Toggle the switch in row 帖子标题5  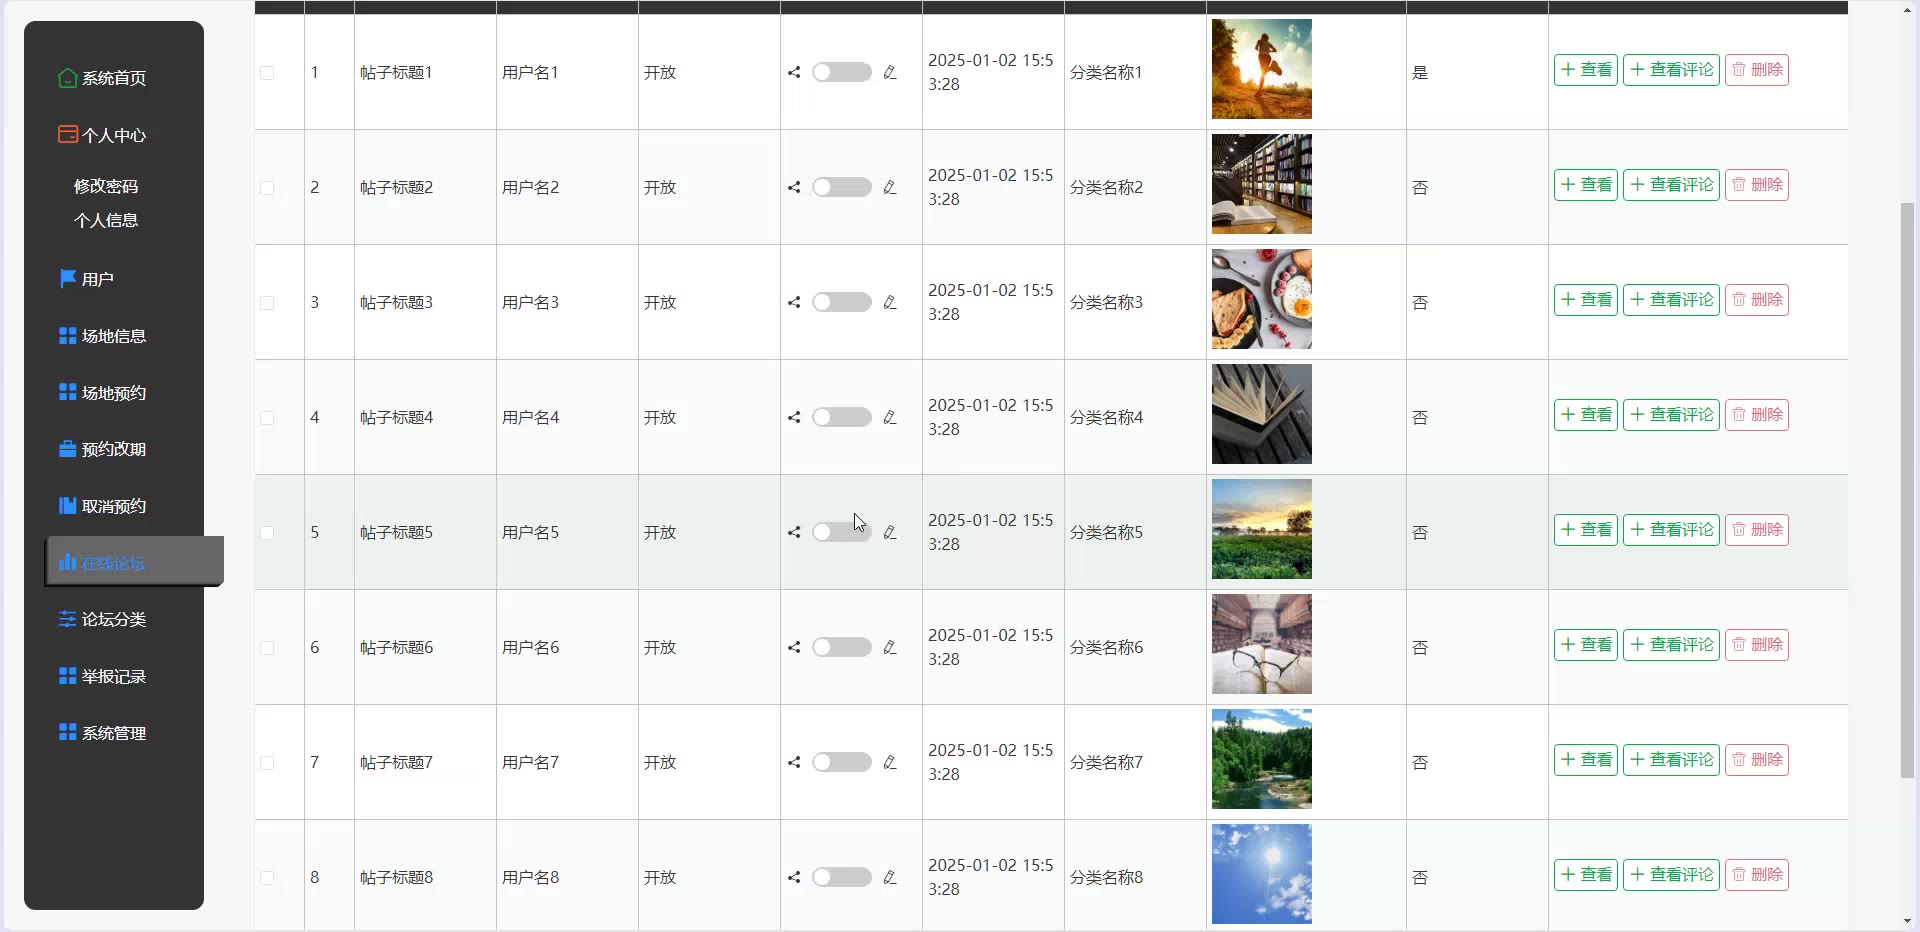pos(842,532)
